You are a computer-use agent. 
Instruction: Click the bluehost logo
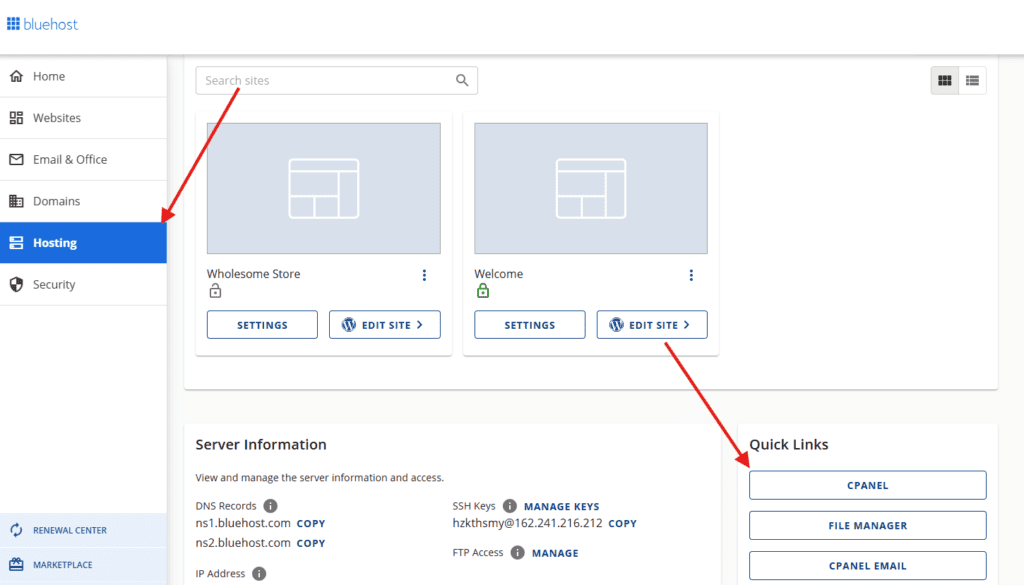(x=42, y=24)
